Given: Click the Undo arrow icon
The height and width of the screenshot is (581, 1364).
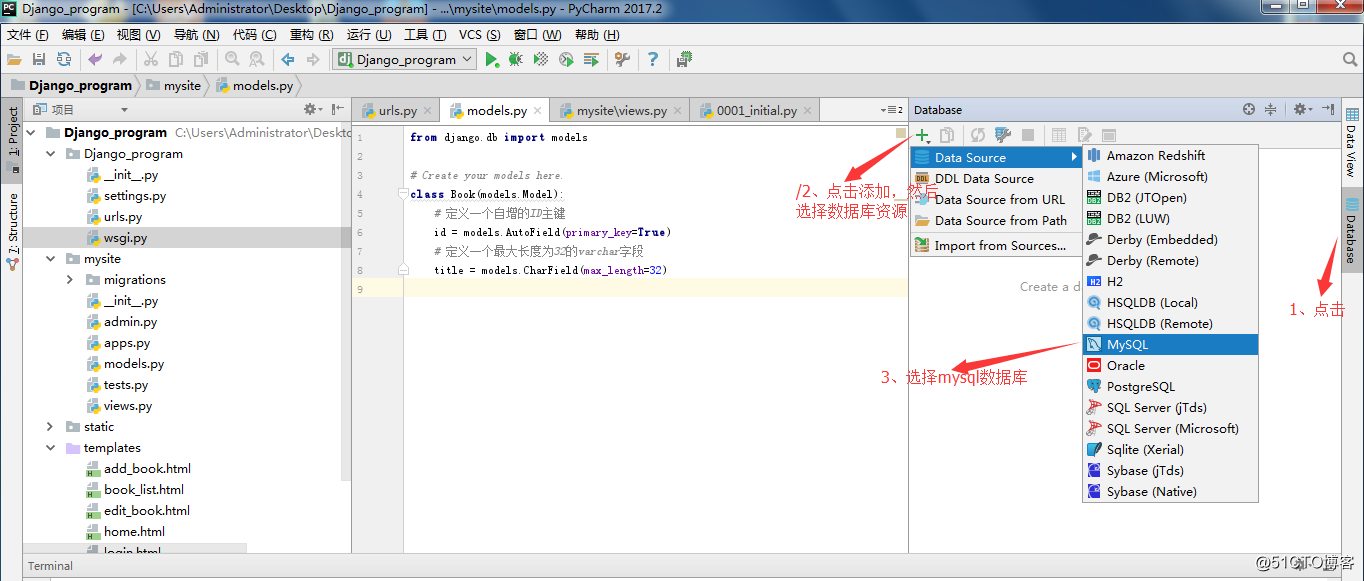Looking at the screenshot, I should 95,60.
